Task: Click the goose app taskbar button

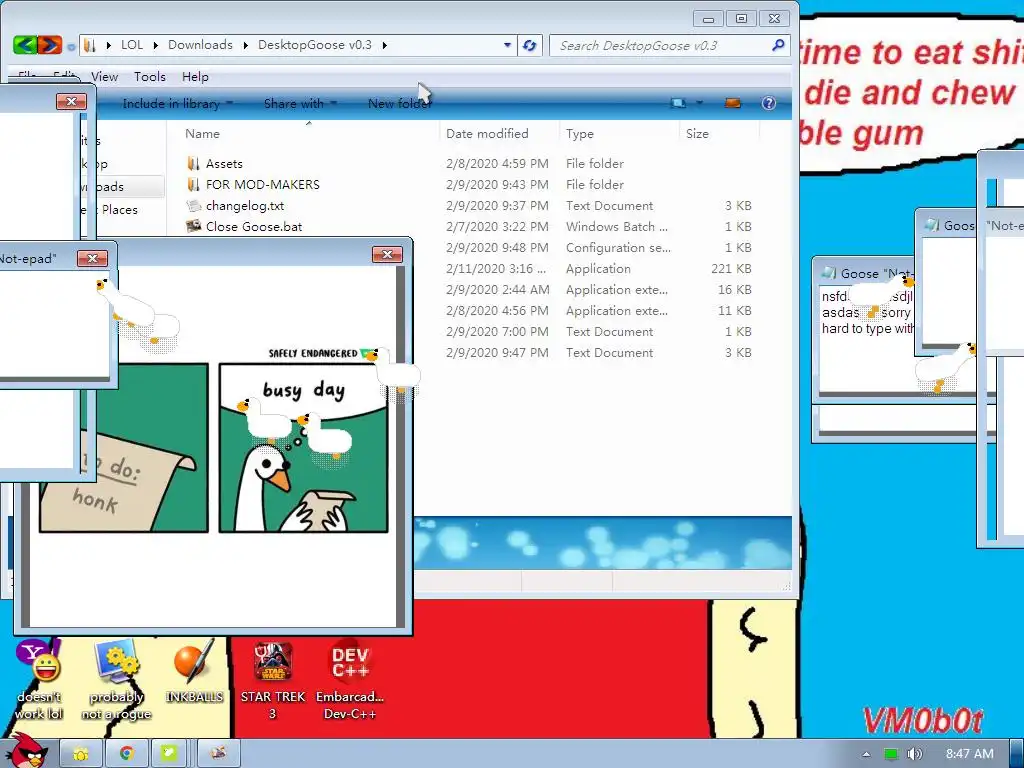Action: [218, 754]
